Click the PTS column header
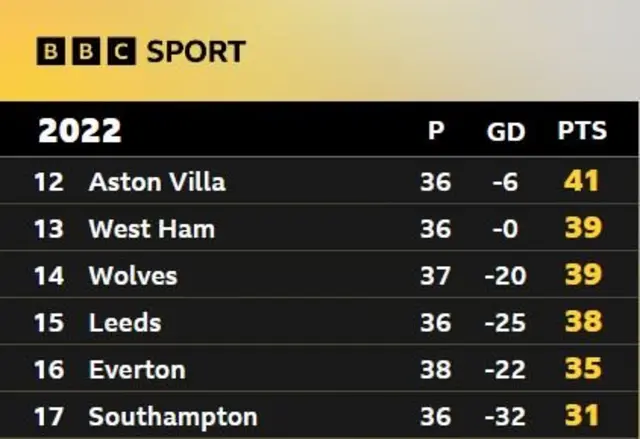 click(x=582, y=131)
